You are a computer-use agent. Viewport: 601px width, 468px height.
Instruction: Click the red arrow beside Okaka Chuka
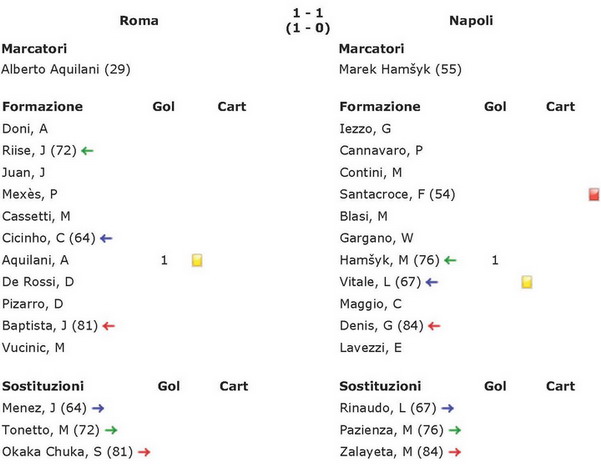(x=145, y=453)
